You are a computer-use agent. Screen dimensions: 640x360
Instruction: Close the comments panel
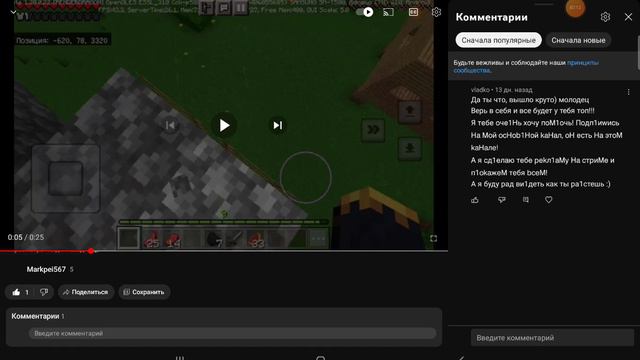[x=628, y=17]
